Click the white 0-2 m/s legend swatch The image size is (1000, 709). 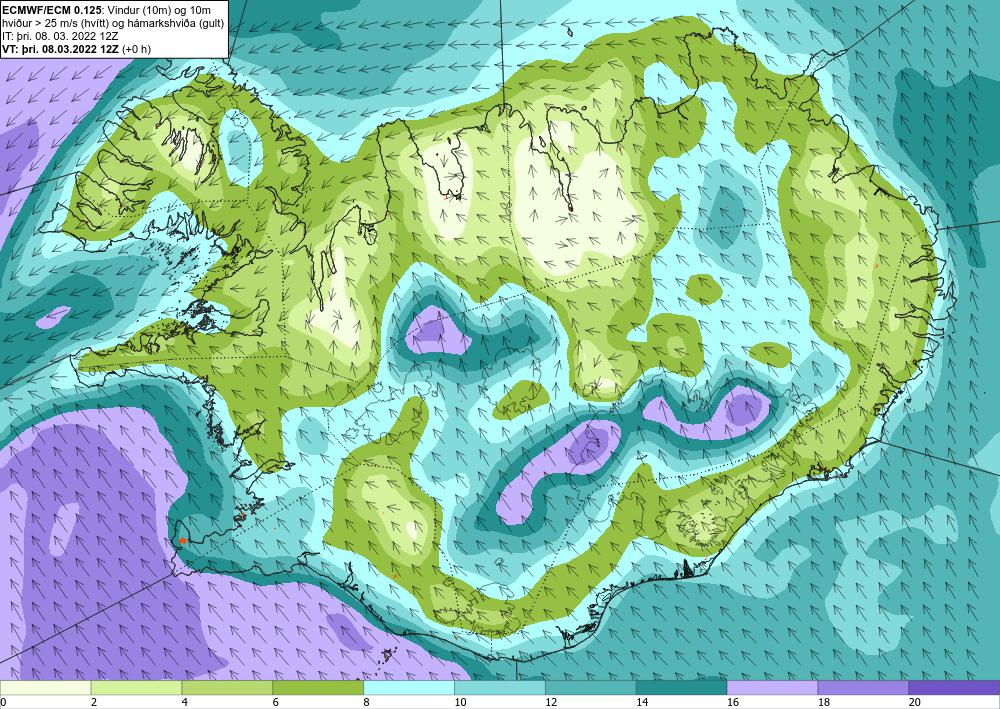coord(45,687)
